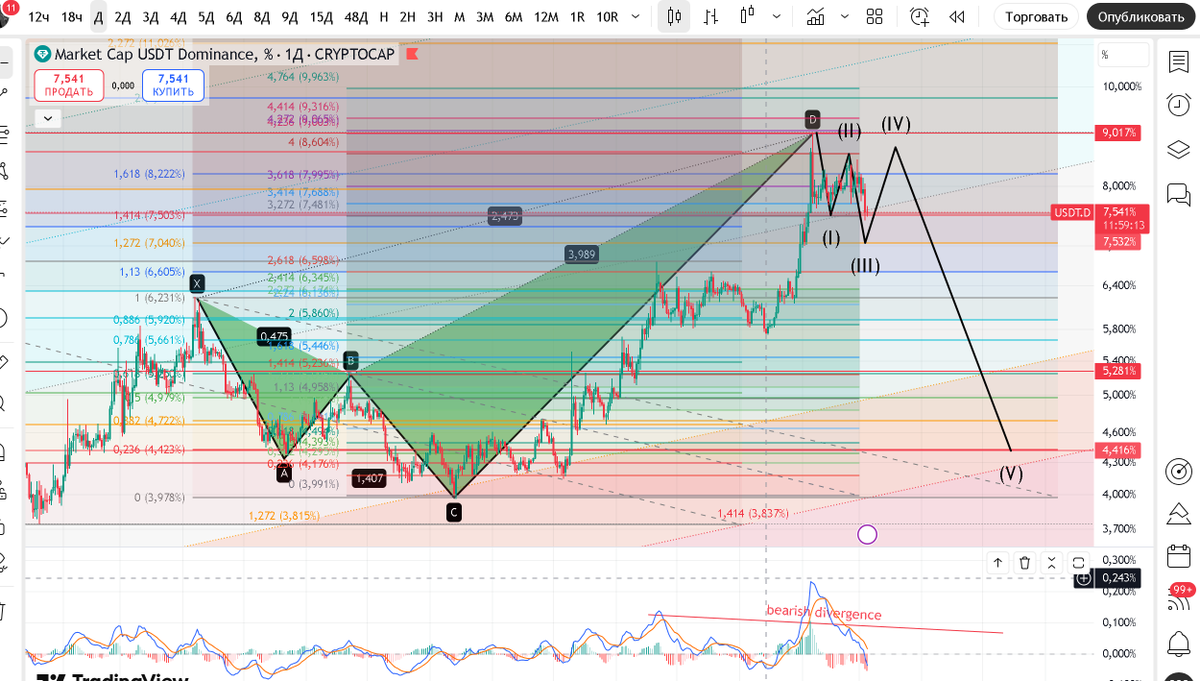Click the 9,017% red price level label
Viewport: 1200px width, 681px height.
click(1118, 133)
